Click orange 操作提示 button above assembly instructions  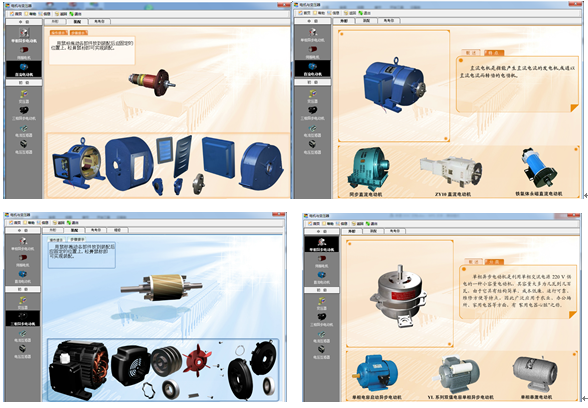click(58, 33)
